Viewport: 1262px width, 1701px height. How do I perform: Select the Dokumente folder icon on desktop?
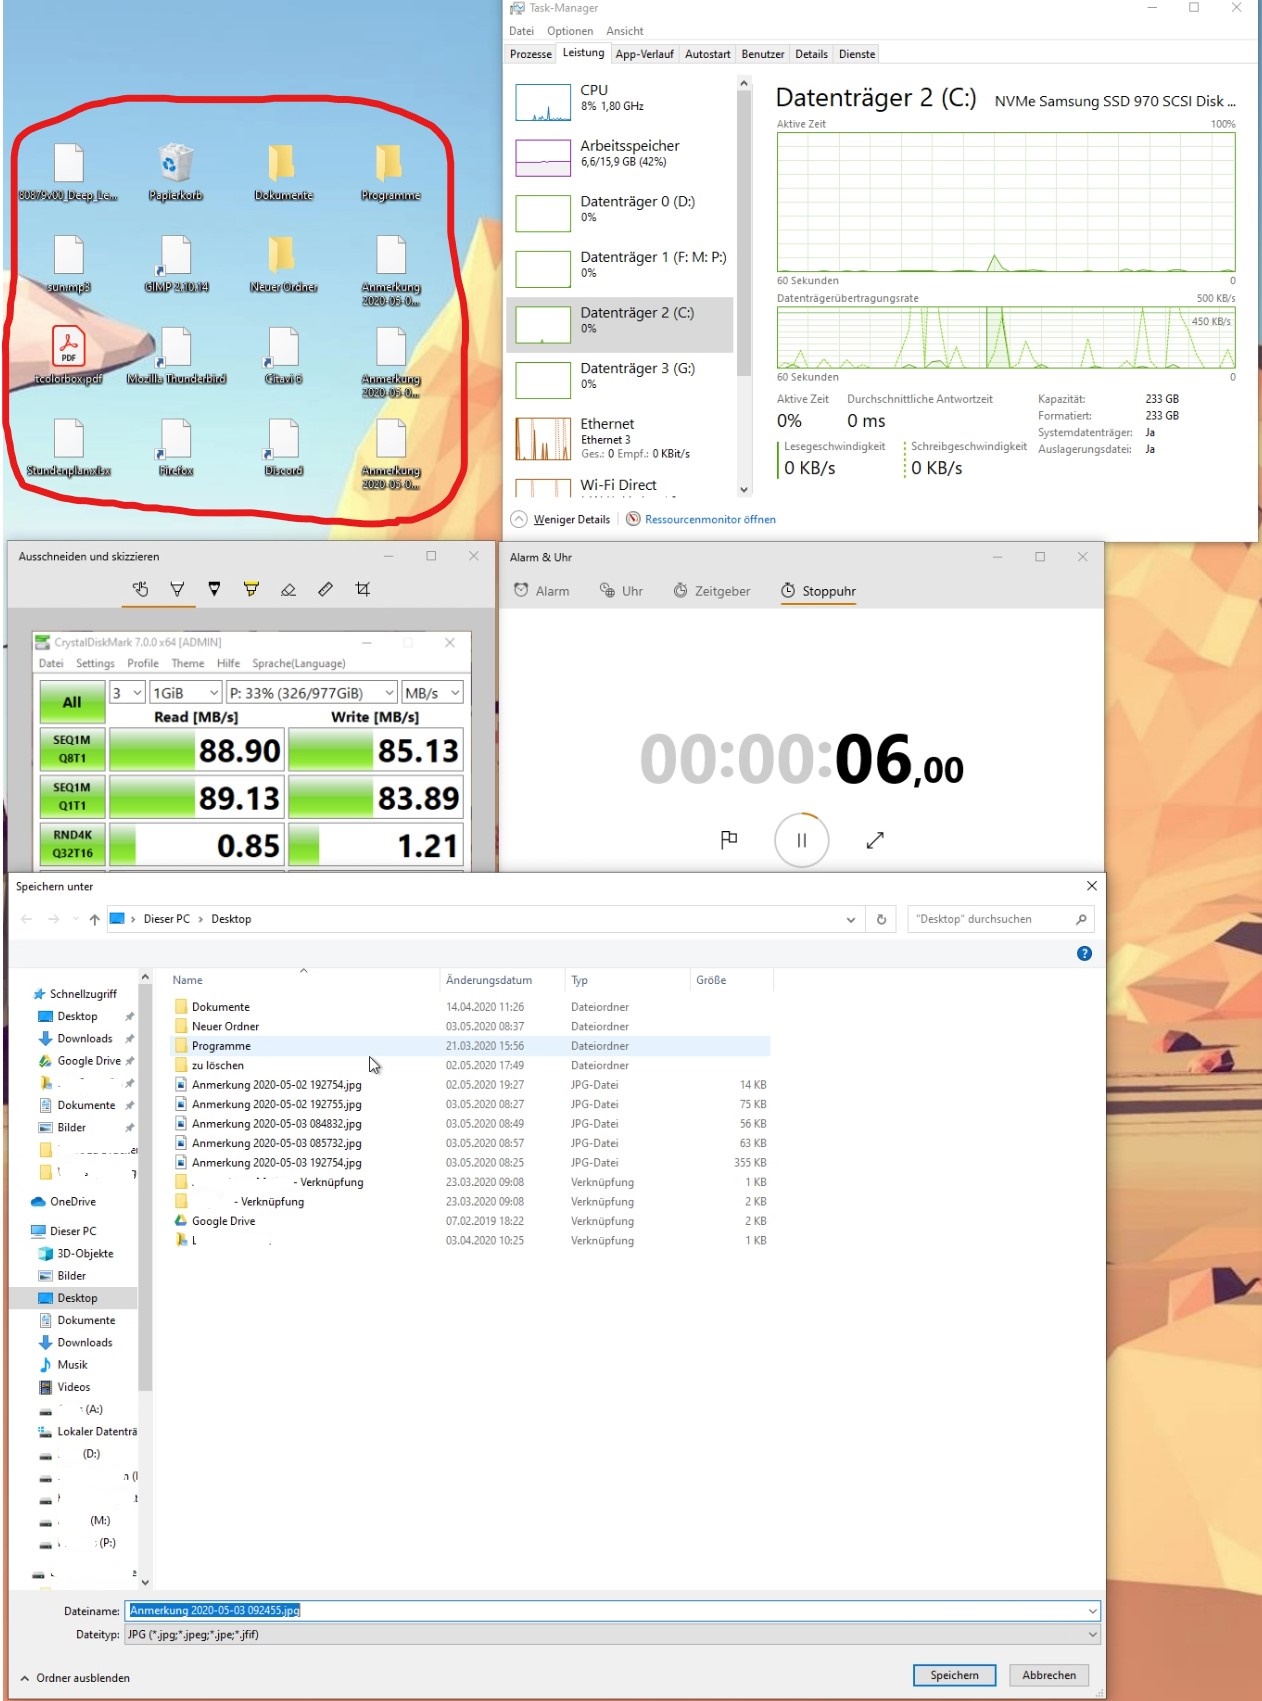[283, 171]
